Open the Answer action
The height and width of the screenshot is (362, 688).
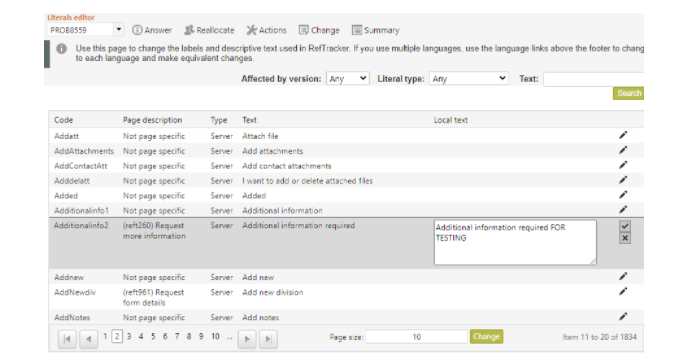152,30
